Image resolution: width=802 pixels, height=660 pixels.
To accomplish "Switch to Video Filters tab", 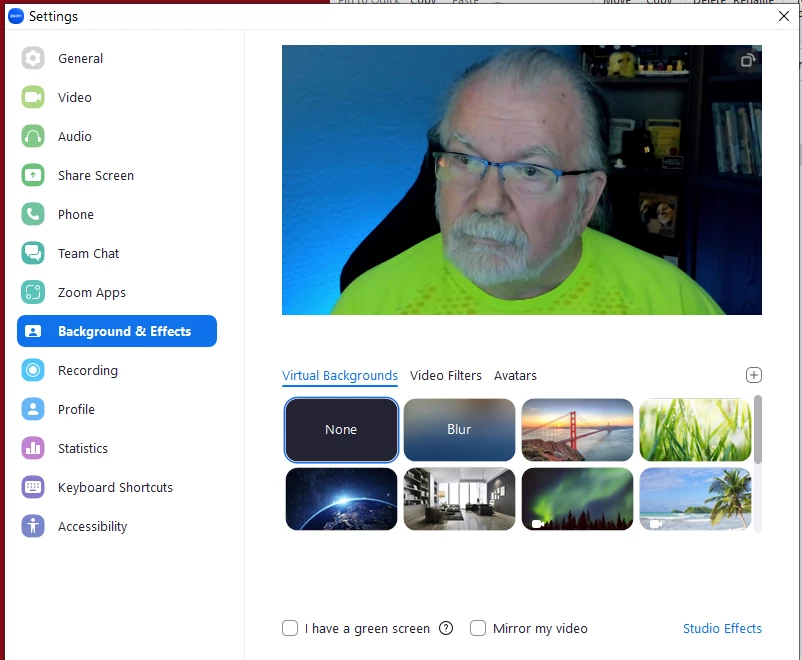I will (445, 376).
